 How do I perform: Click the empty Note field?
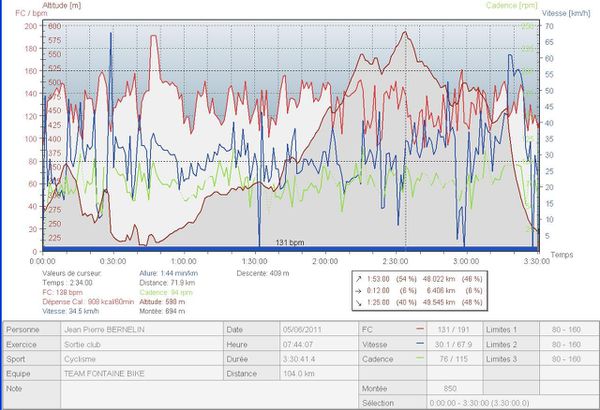210,395
